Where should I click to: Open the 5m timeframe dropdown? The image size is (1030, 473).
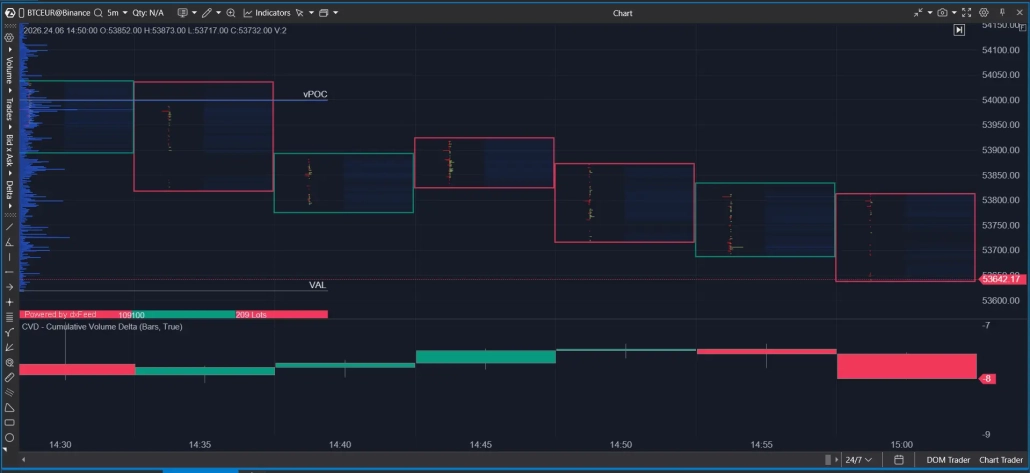(x=118, y=12)
